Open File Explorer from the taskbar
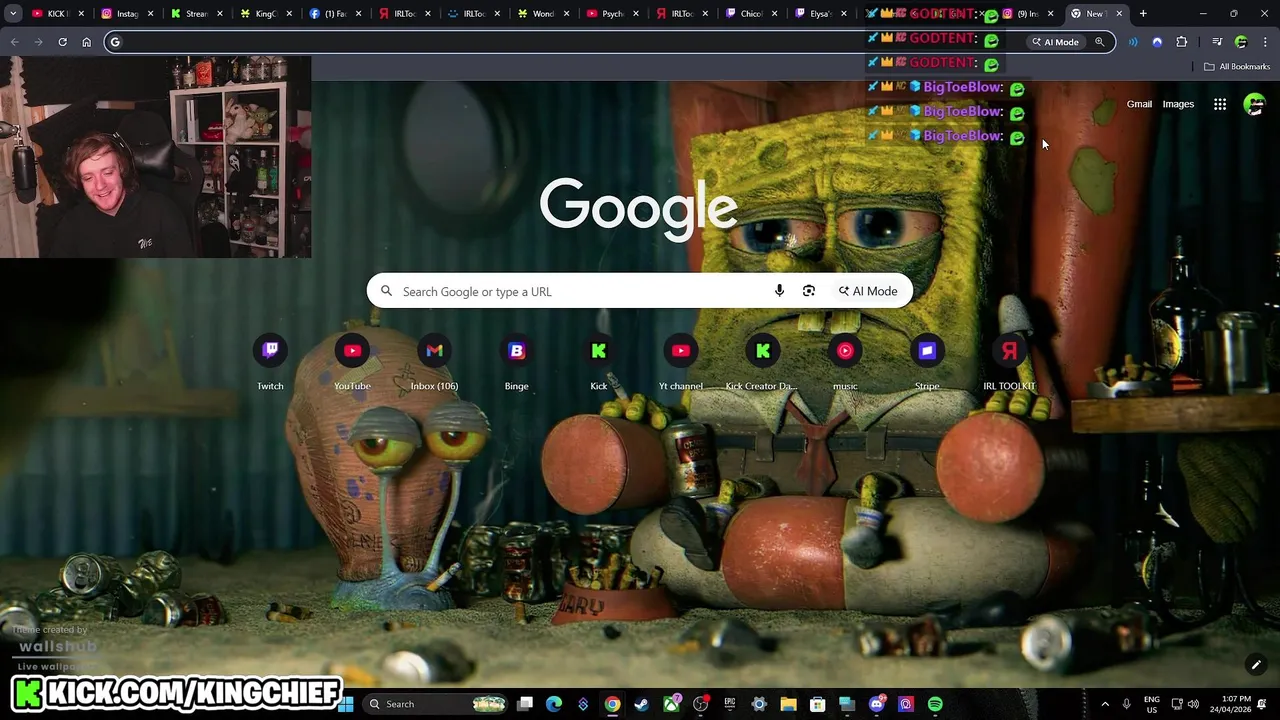The image size is (1280, 720). click(x=788, y=704)
